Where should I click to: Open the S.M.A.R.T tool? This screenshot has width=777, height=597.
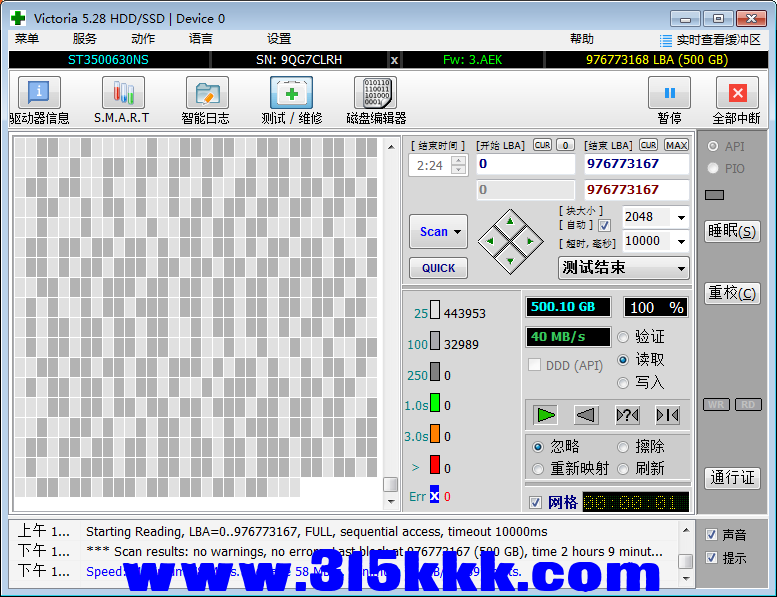coord(122,94)
